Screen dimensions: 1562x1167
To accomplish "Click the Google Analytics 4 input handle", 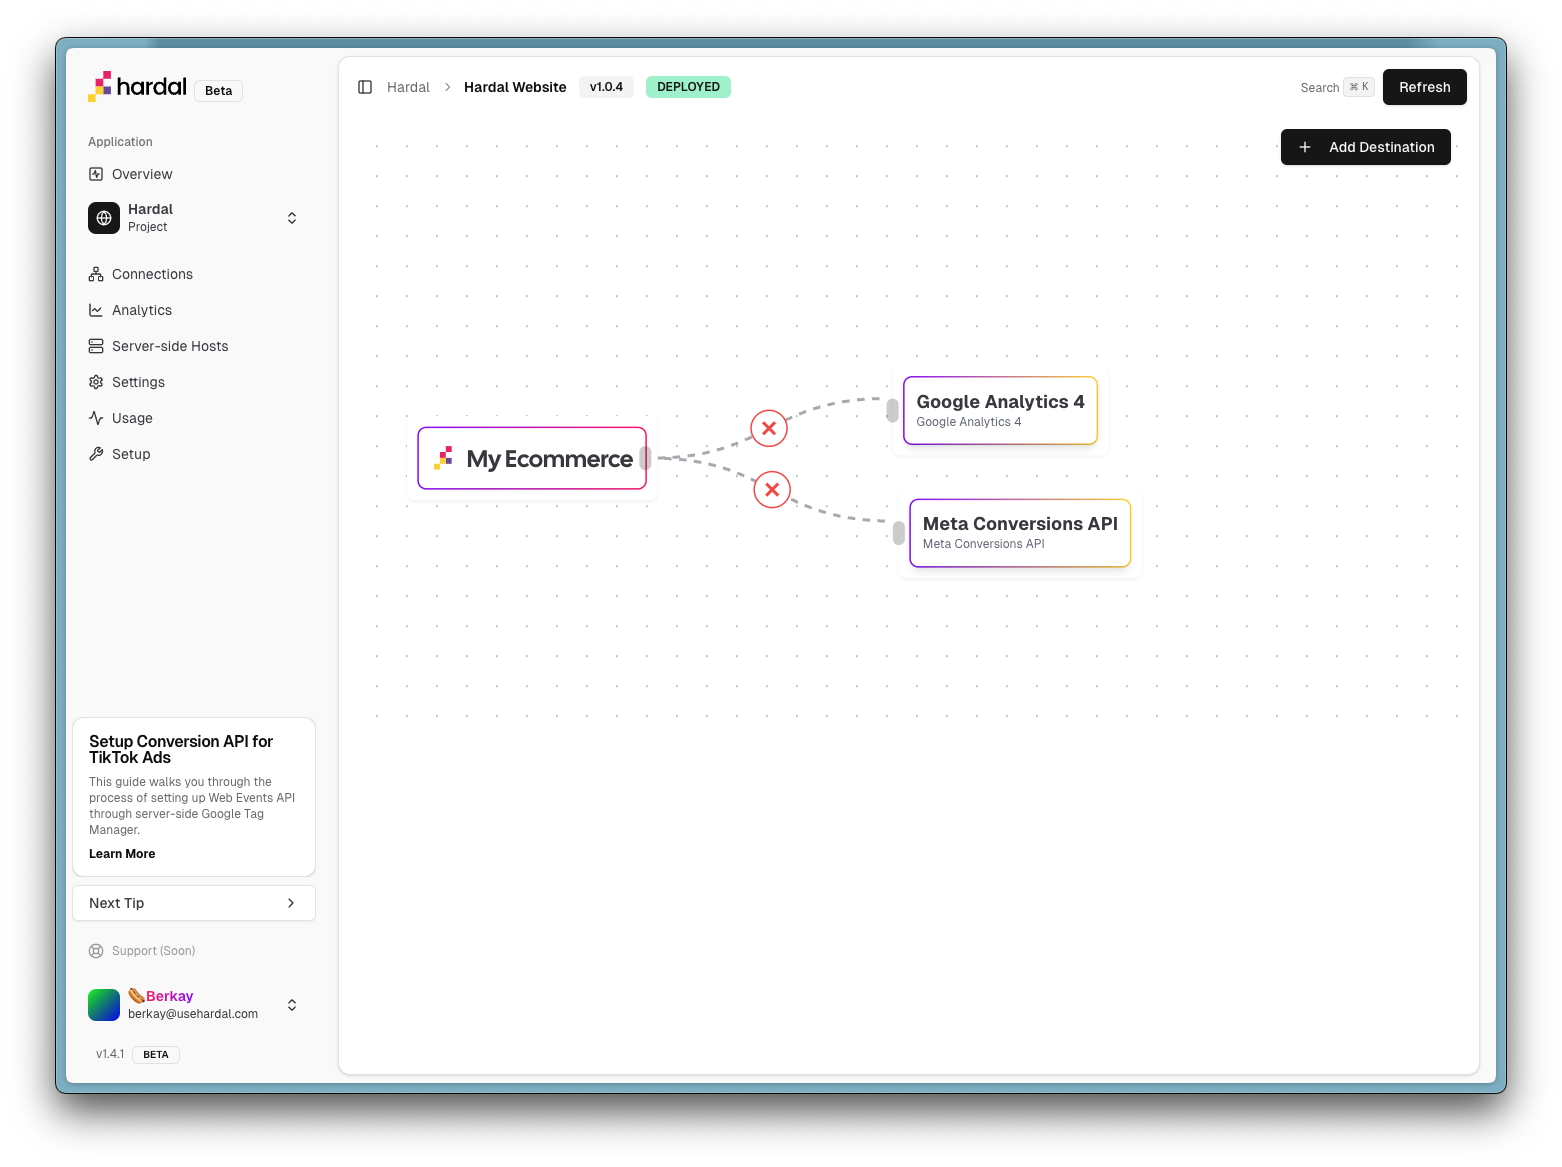I will (x=893, y=410).
